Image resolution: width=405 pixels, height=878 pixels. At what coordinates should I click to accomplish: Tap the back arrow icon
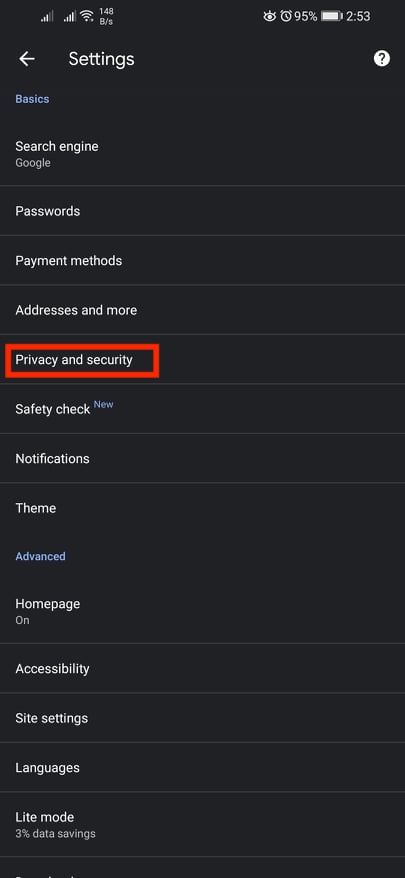[26, 59]
